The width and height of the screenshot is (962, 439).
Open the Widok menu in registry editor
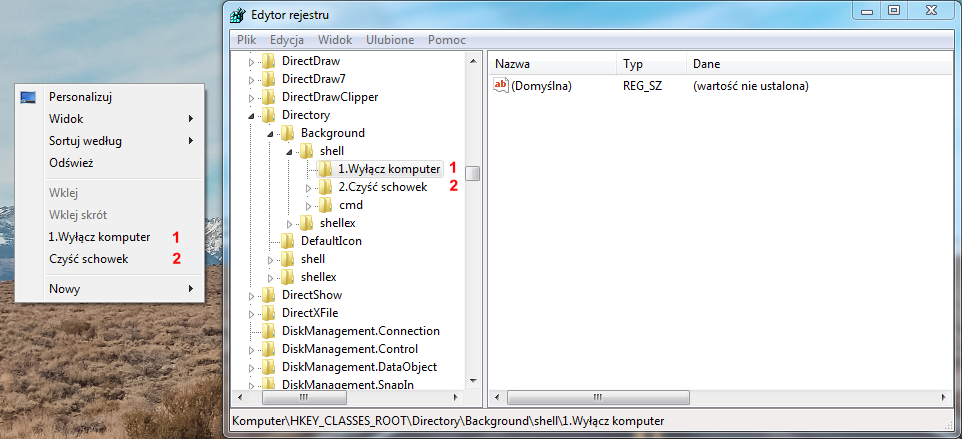click(335, 40)
